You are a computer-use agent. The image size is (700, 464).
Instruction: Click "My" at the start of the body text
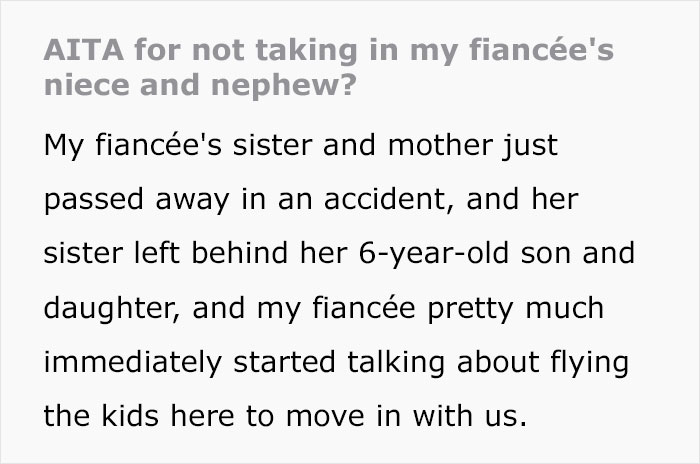[63, 146]
